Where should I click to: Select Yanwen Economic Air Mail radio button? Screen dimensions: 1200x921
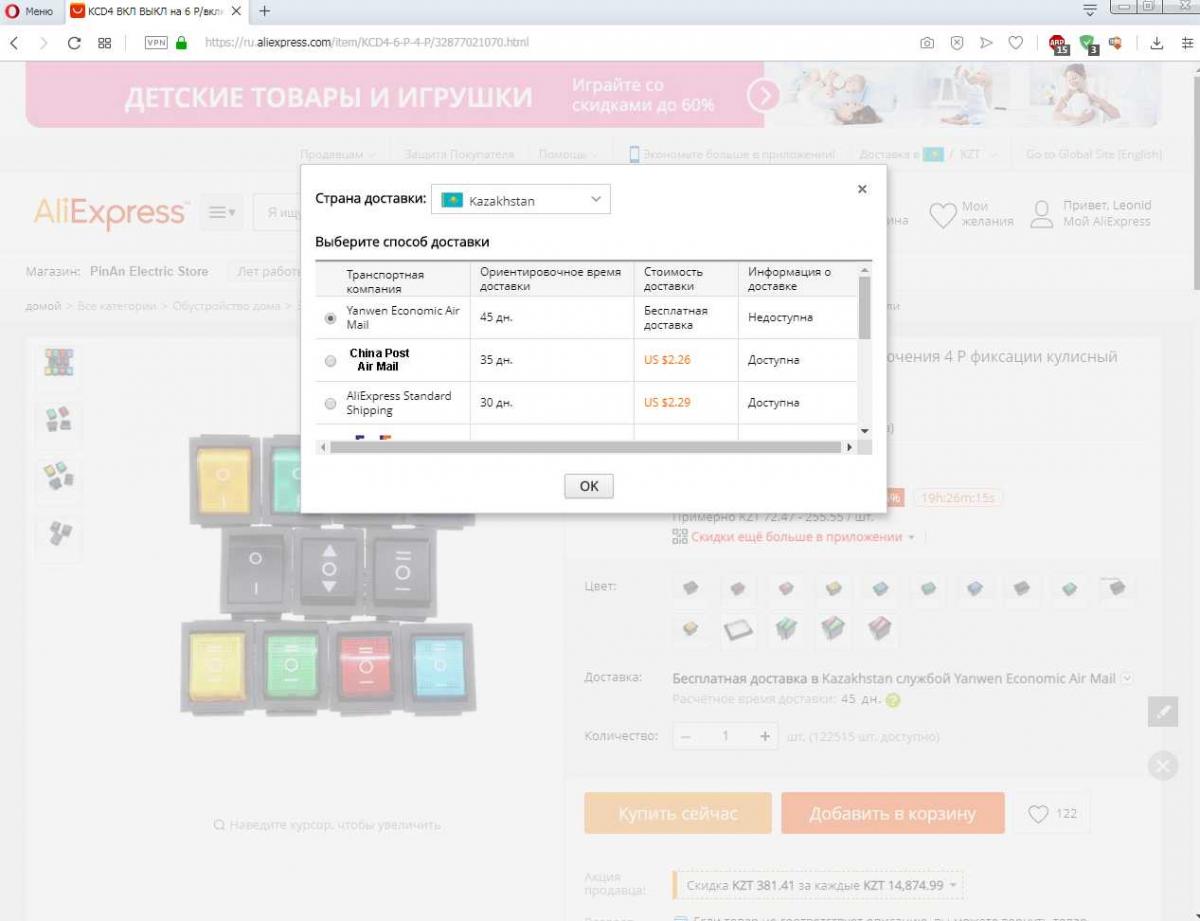pyautogui.click(x=331, y=318)
